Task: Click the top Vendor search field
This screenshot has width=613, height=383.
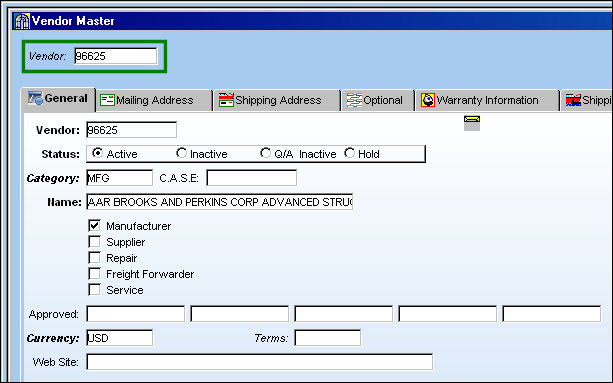Action: (116, 56)
